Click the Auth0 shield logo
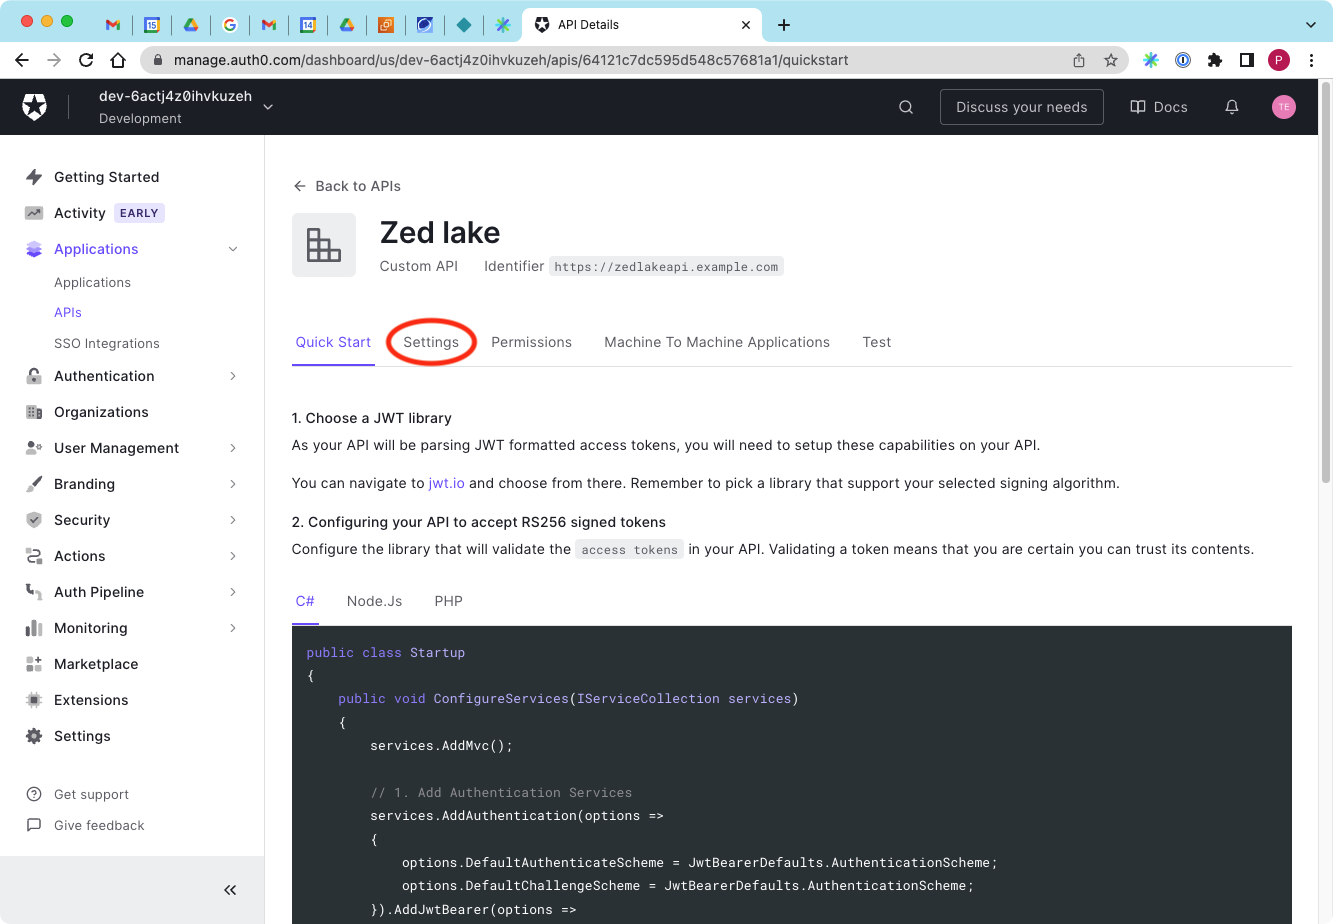 [x=35, y=107]
